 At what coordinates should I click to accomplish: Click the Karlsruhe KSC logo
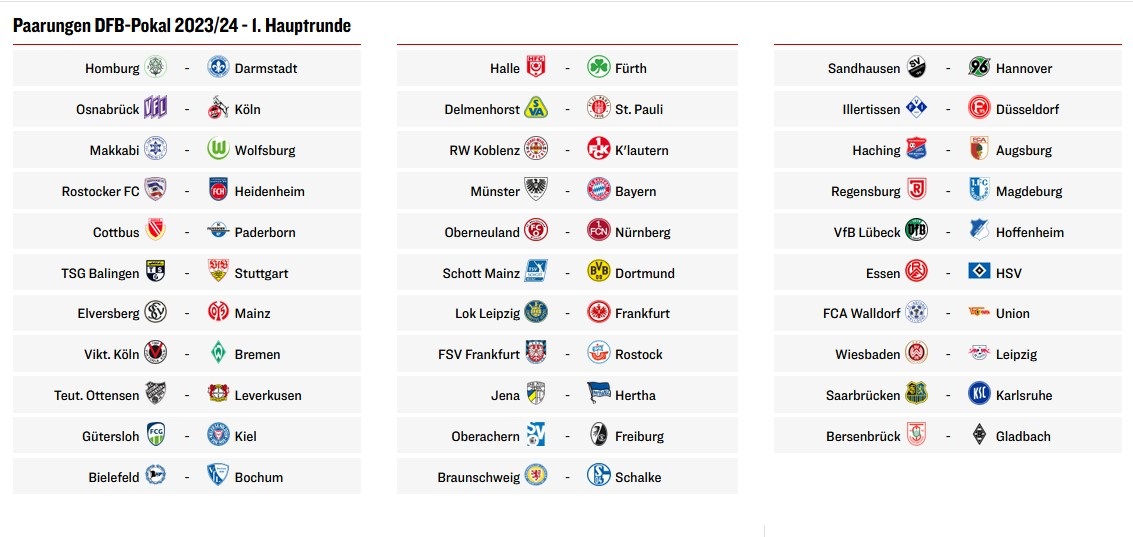click(979, 395)
